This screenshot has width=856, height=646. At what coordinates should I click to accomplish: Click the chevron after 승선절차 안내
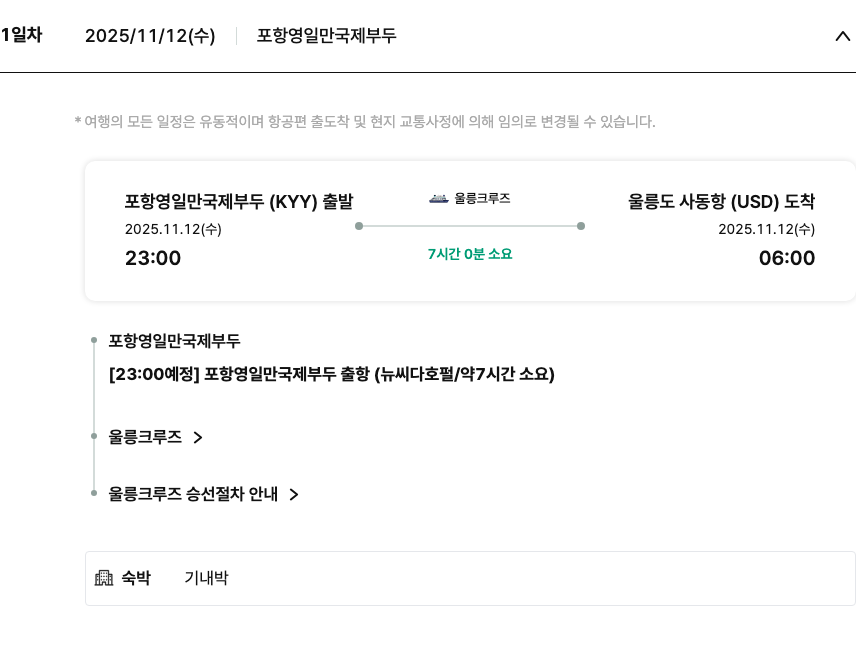(294, 494)
